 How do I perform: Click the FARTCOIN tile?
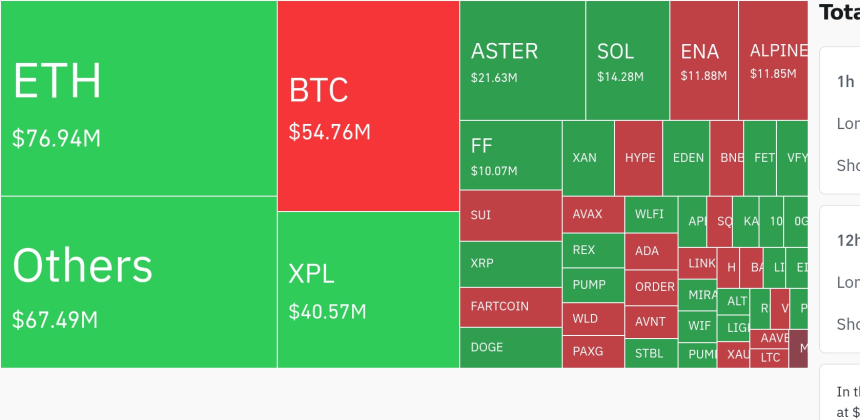510,307
